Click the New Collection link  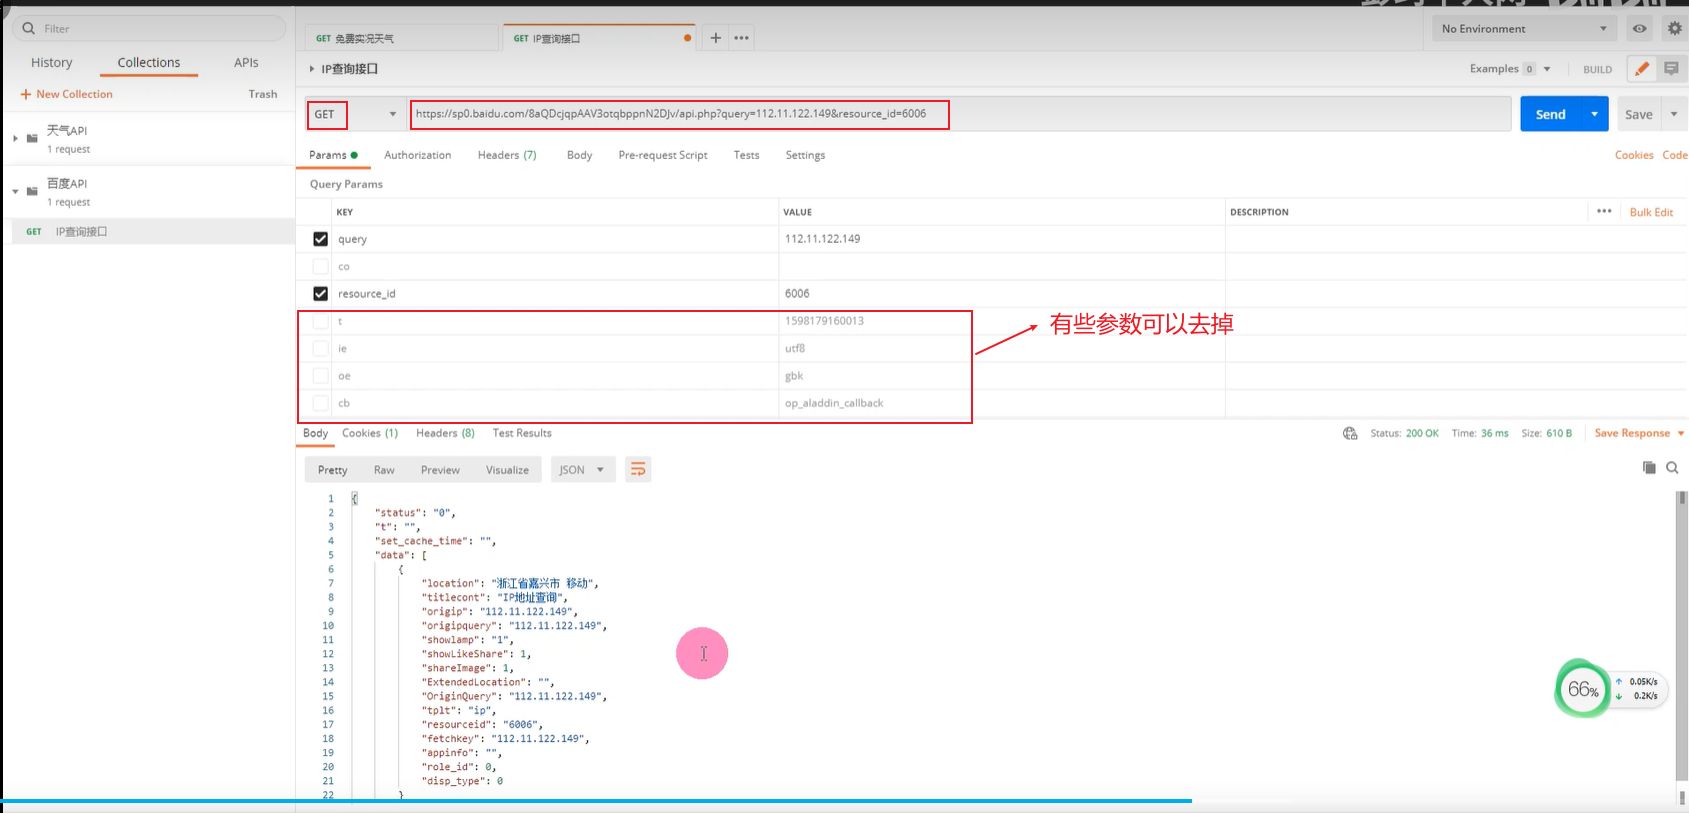pos(67,94)
